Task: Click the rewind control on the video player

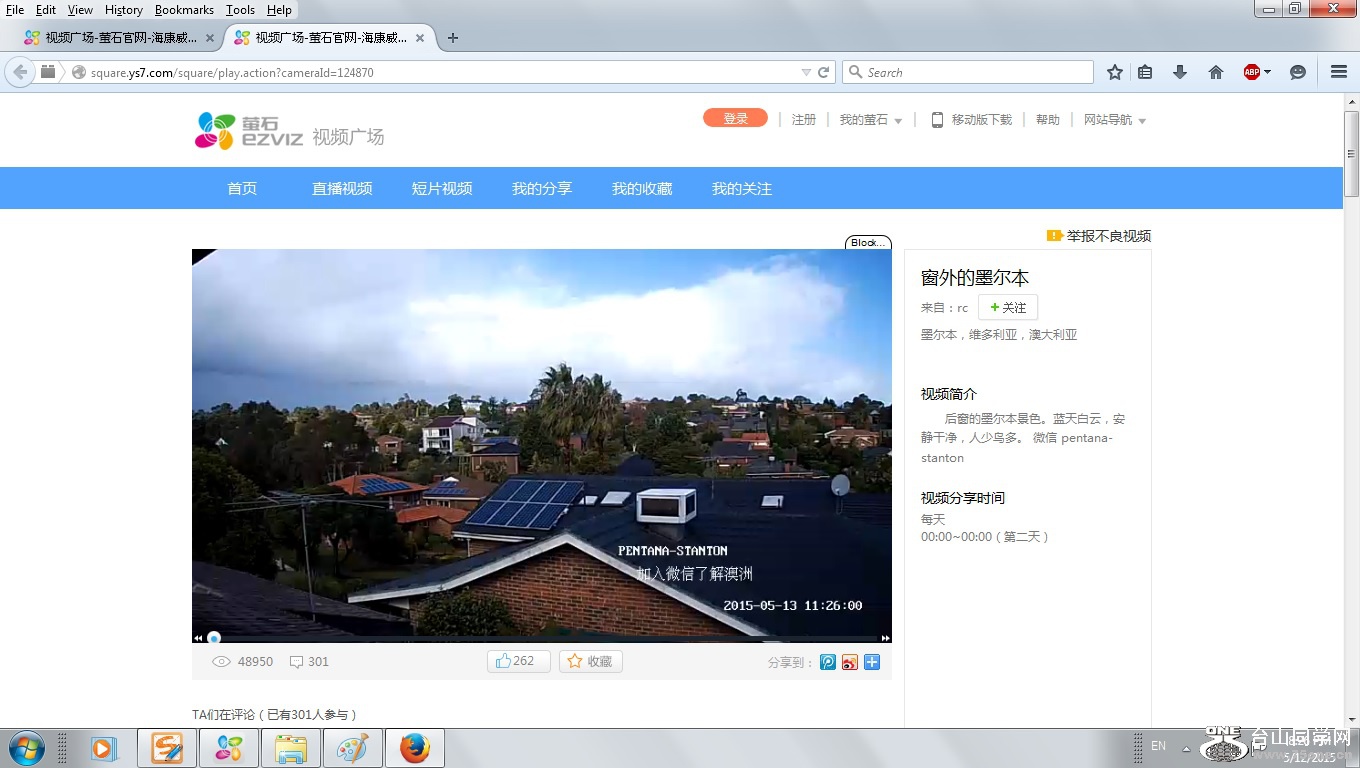Action: pyautogui.click(x=198, y=638)
